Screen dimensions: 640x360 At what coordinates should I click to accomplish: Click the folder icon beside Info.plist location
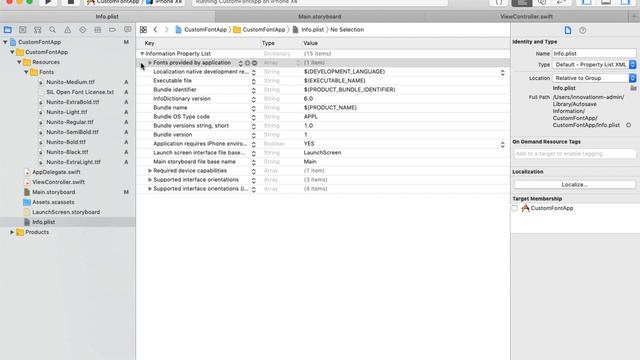click(x=633, y=88)
